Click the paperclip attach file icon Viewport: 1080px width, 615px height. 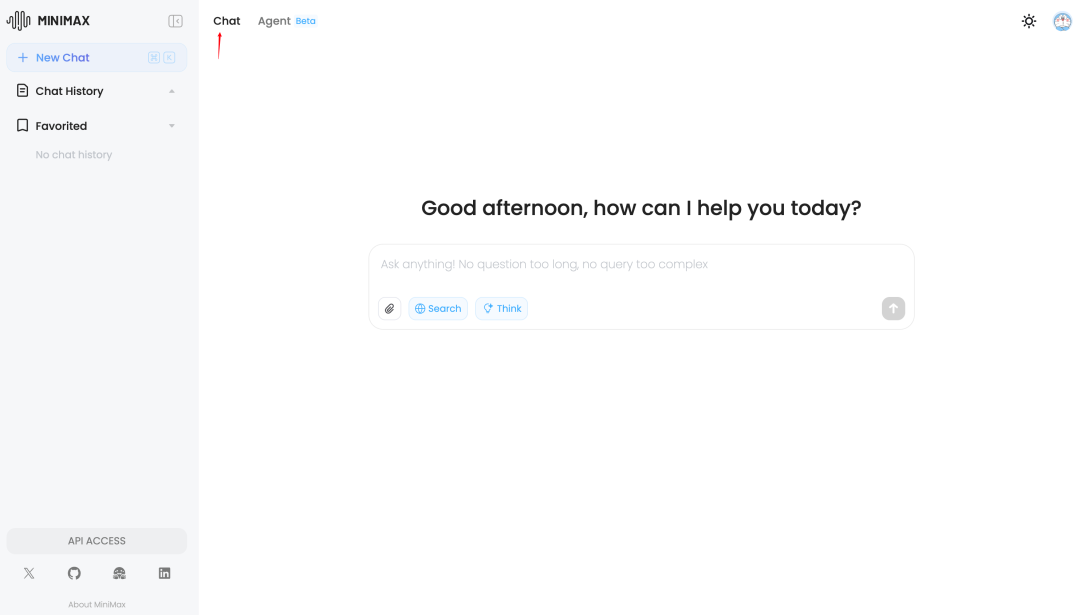pyautogui.click(x=390, y=309)
